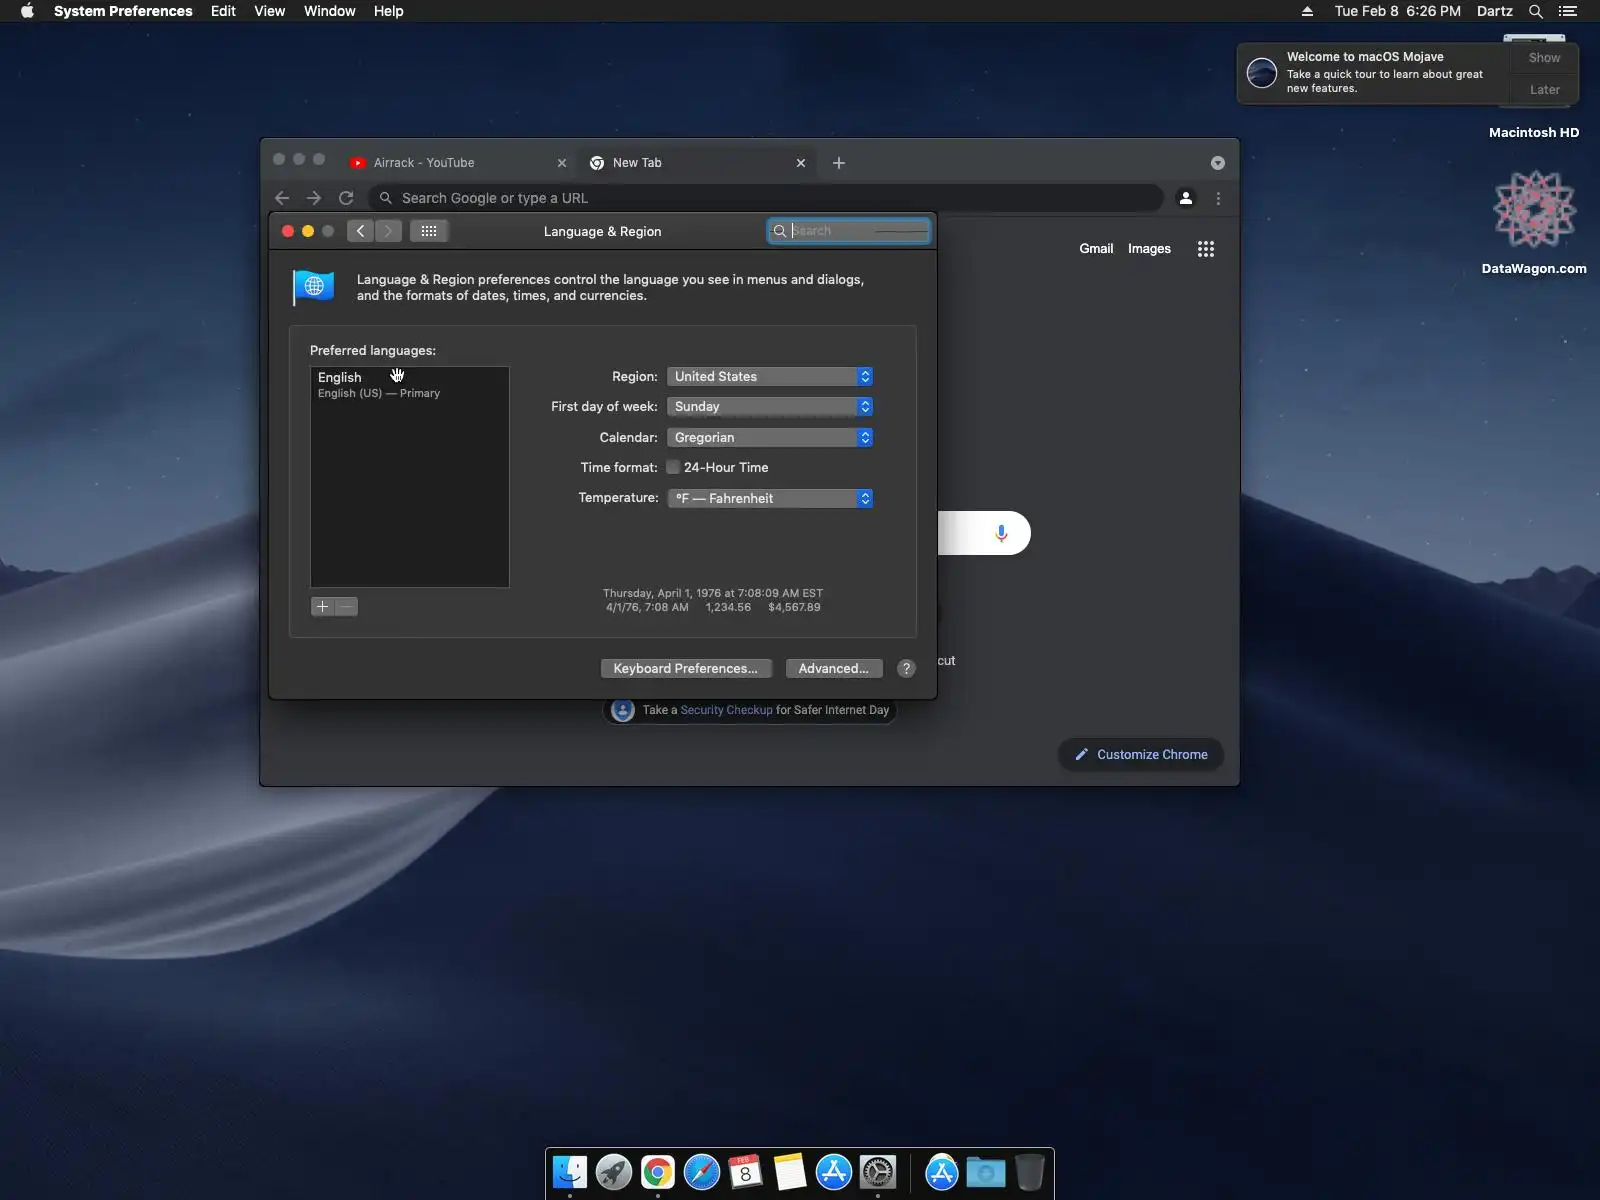
Task: Click the Customize Chrome button
Action: pos(1141,755)
